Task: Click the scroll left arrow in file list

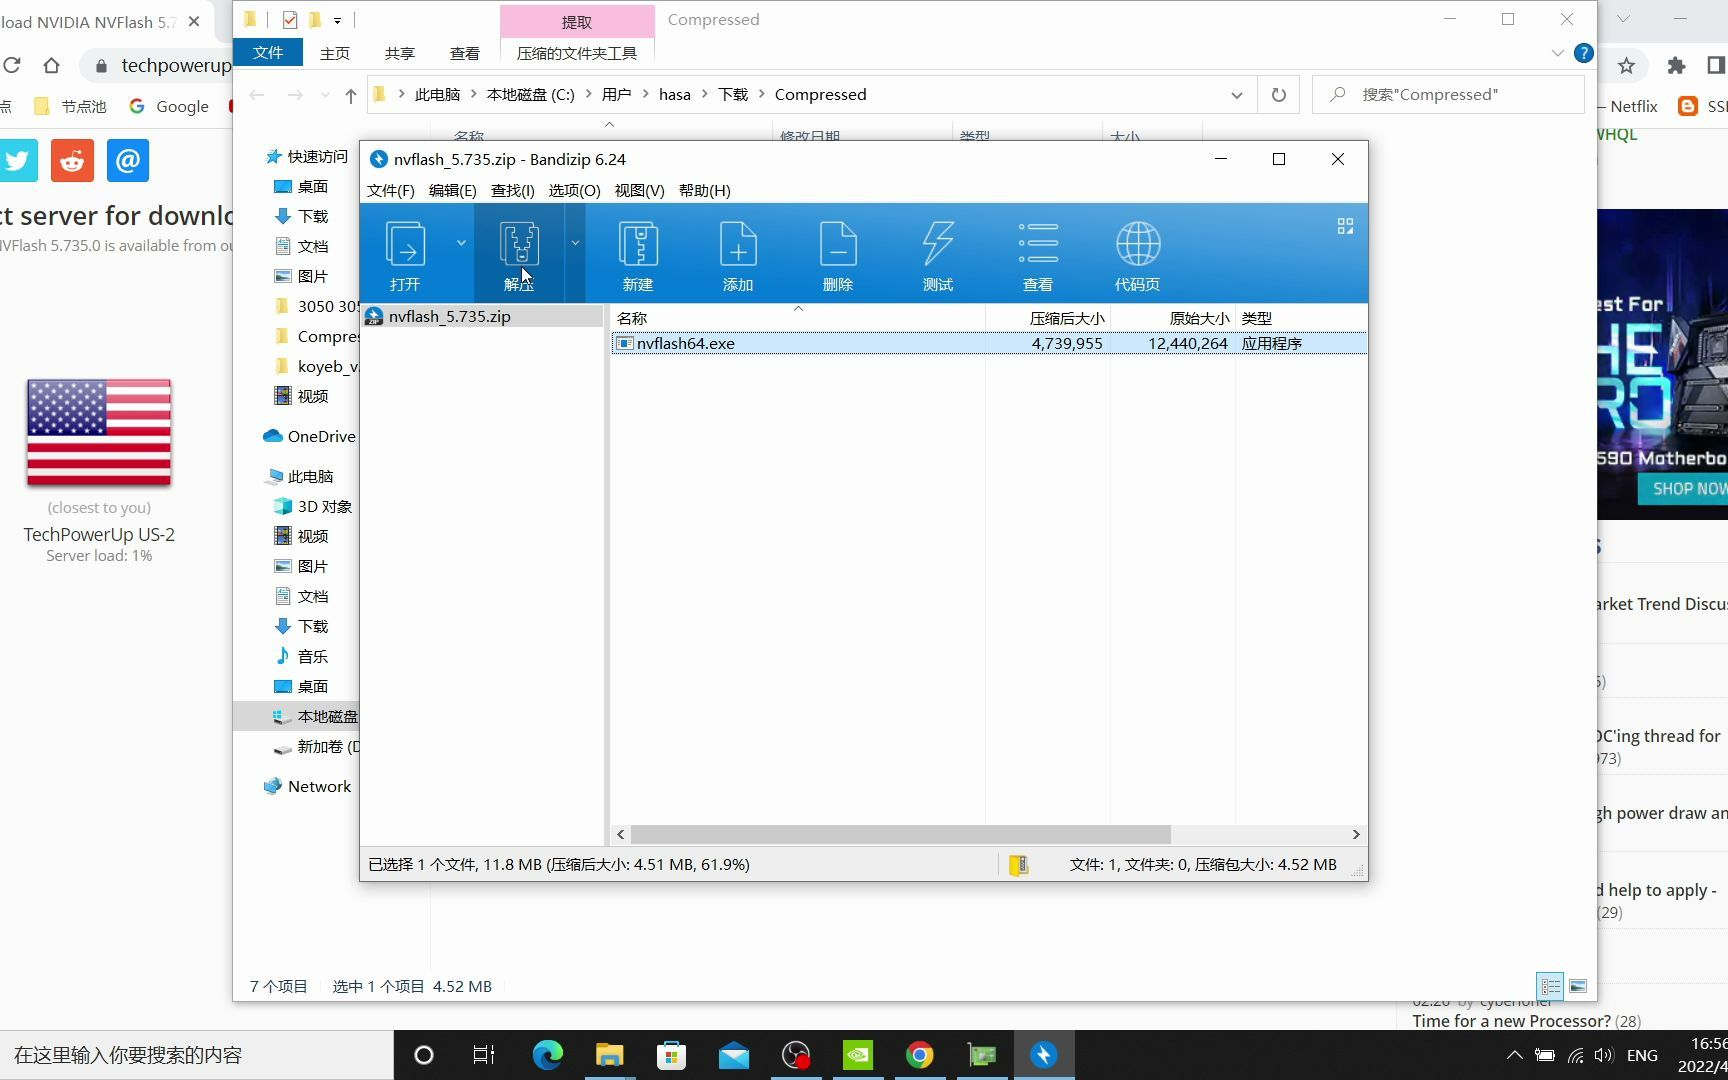Action: click(621, 834)
